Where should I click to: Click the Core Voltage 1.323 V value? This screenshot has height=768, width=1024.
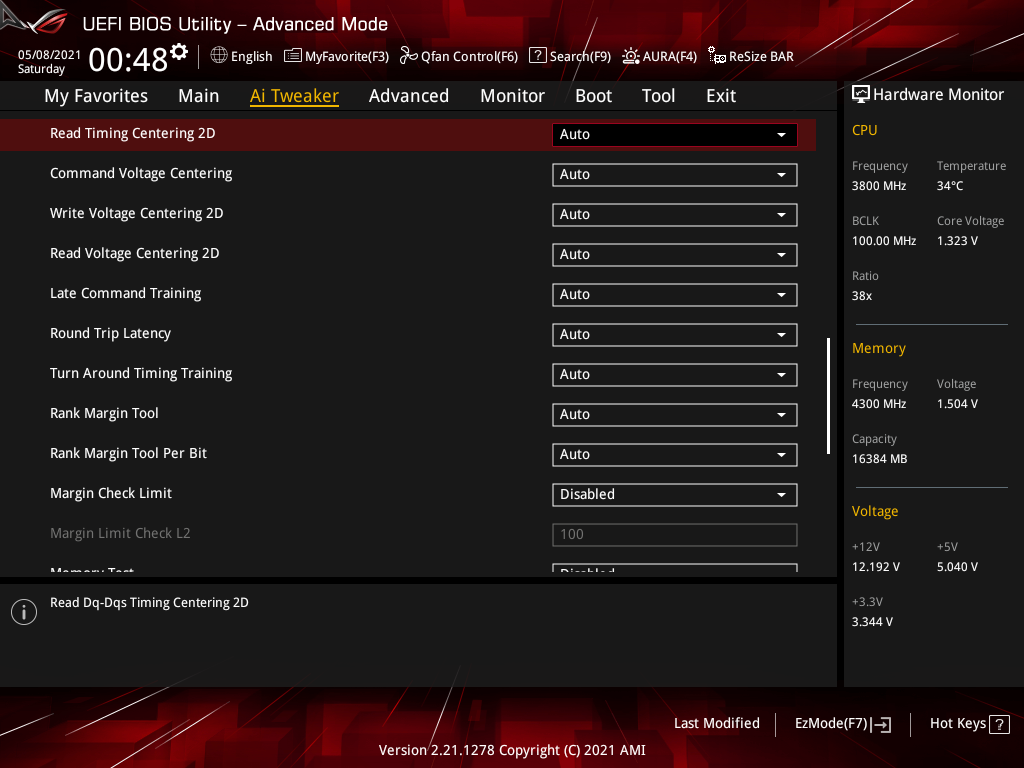[x=957, y=241]
